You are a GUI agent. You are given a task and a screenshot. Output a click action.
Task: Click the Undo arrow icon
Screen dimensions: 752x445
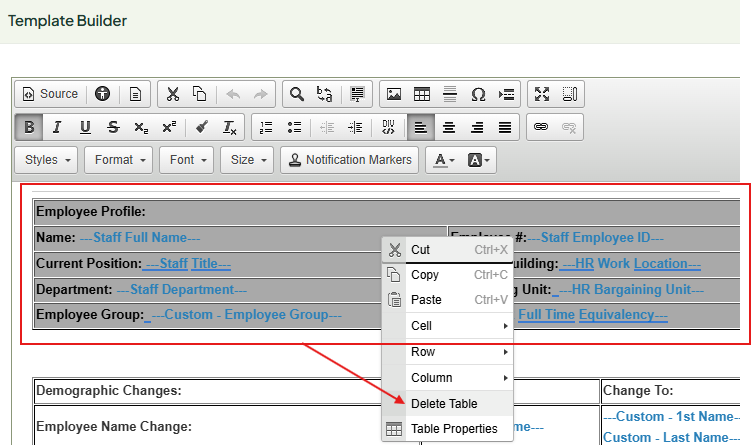233,94
